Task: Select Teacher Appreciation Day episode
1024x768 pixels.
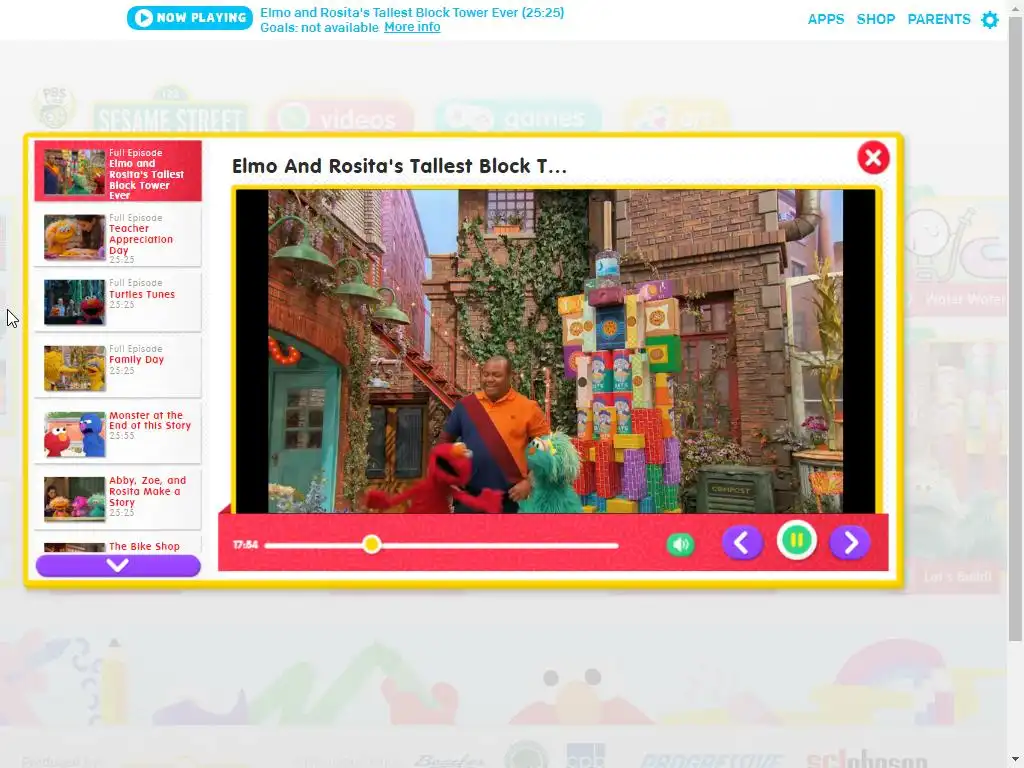Action: 118,237
